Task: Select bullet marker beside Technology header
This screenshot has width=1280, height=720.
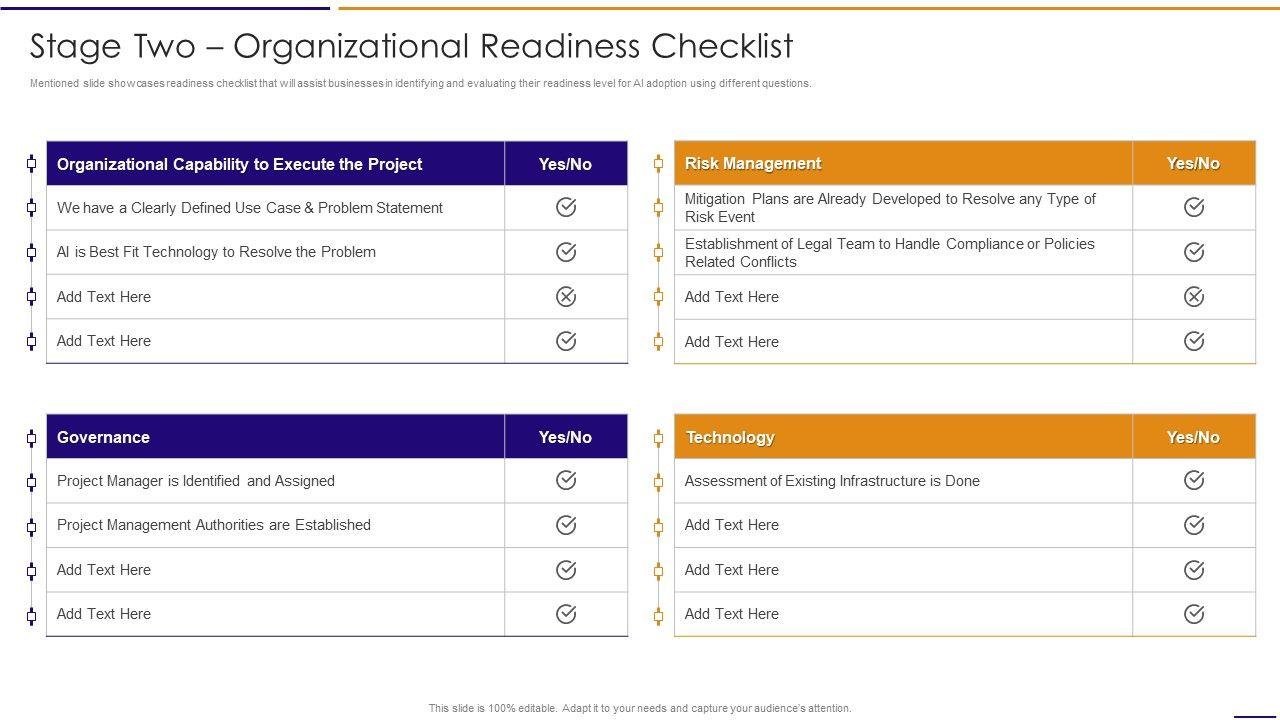Action: tap(658, 438)
